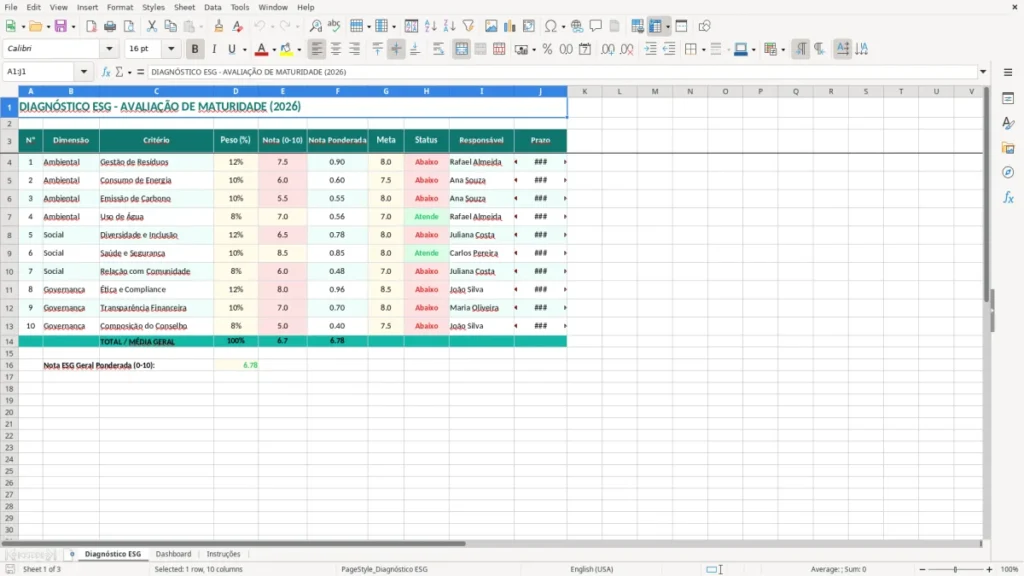Click column header K
Image resolution: width=1024 pixels, height=576 pixels.
click(584, 91)
